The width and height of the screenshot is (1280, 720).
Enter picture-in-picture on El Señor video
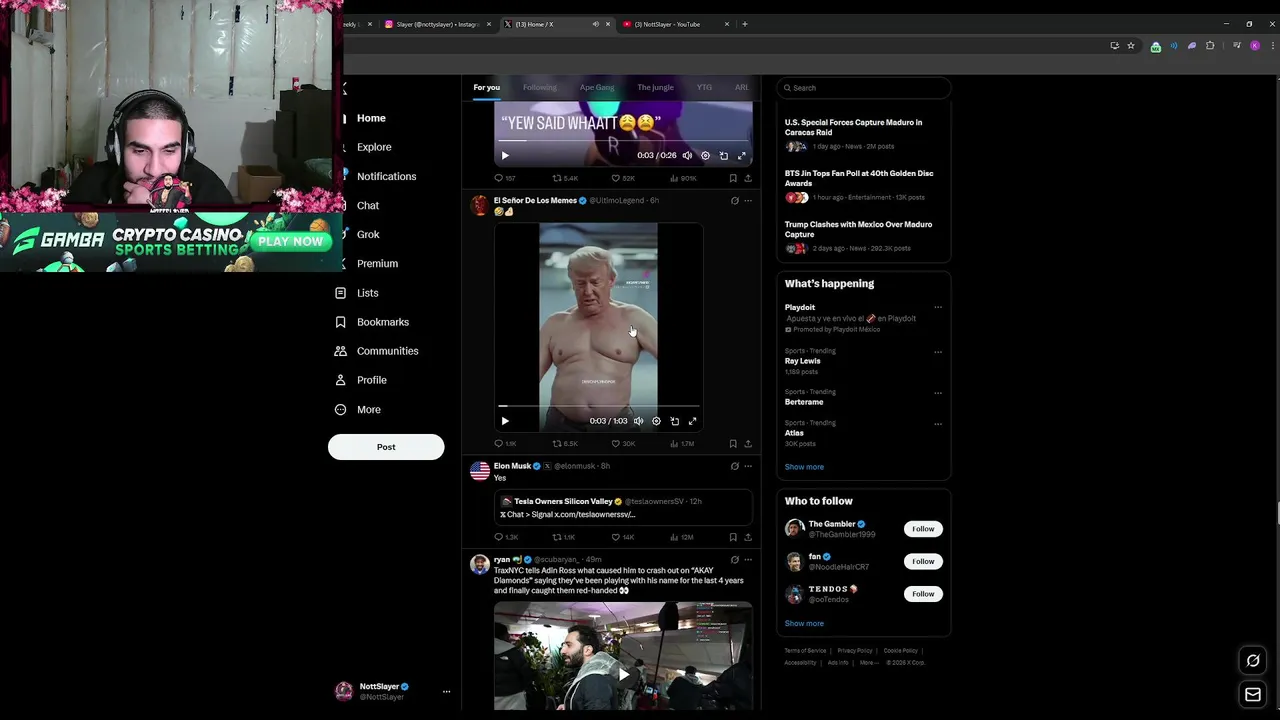pyautogui.click(x=674, y=421)
